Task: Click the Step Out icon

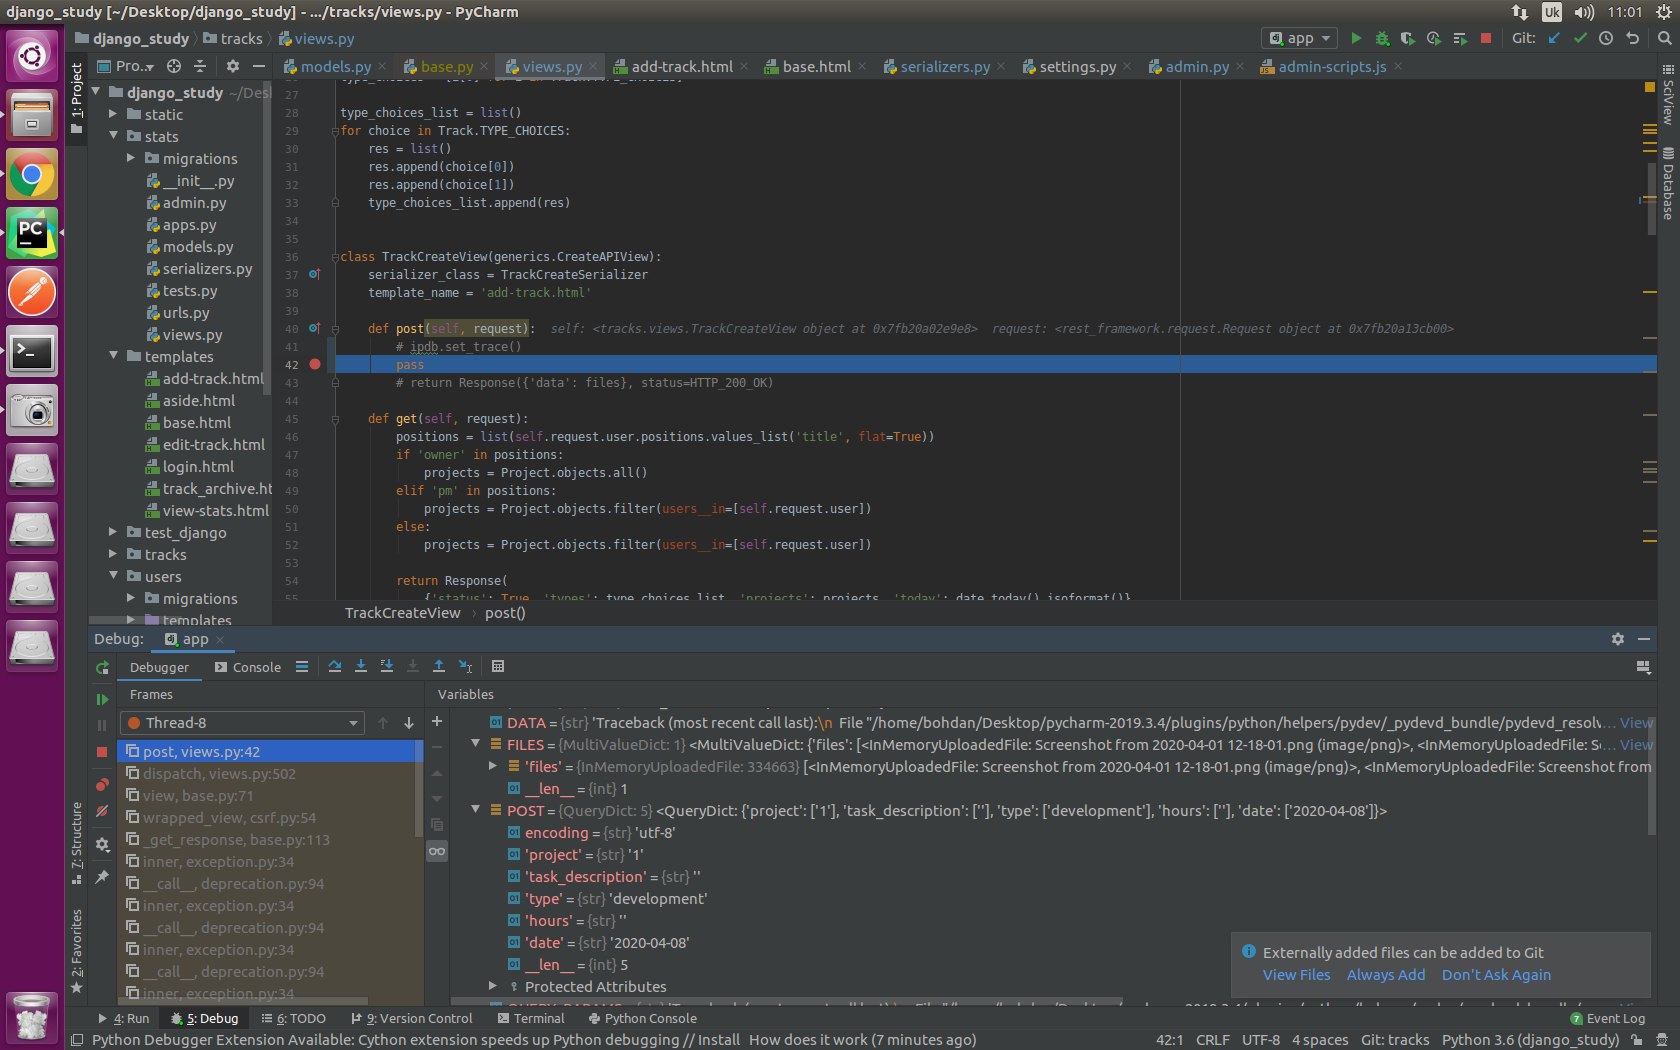Action: (439, 666)
